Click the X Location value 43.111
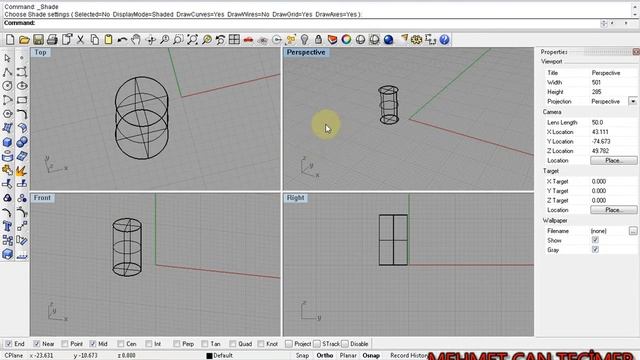The width and height of the screenshot is (640, 360). (600, 132)
